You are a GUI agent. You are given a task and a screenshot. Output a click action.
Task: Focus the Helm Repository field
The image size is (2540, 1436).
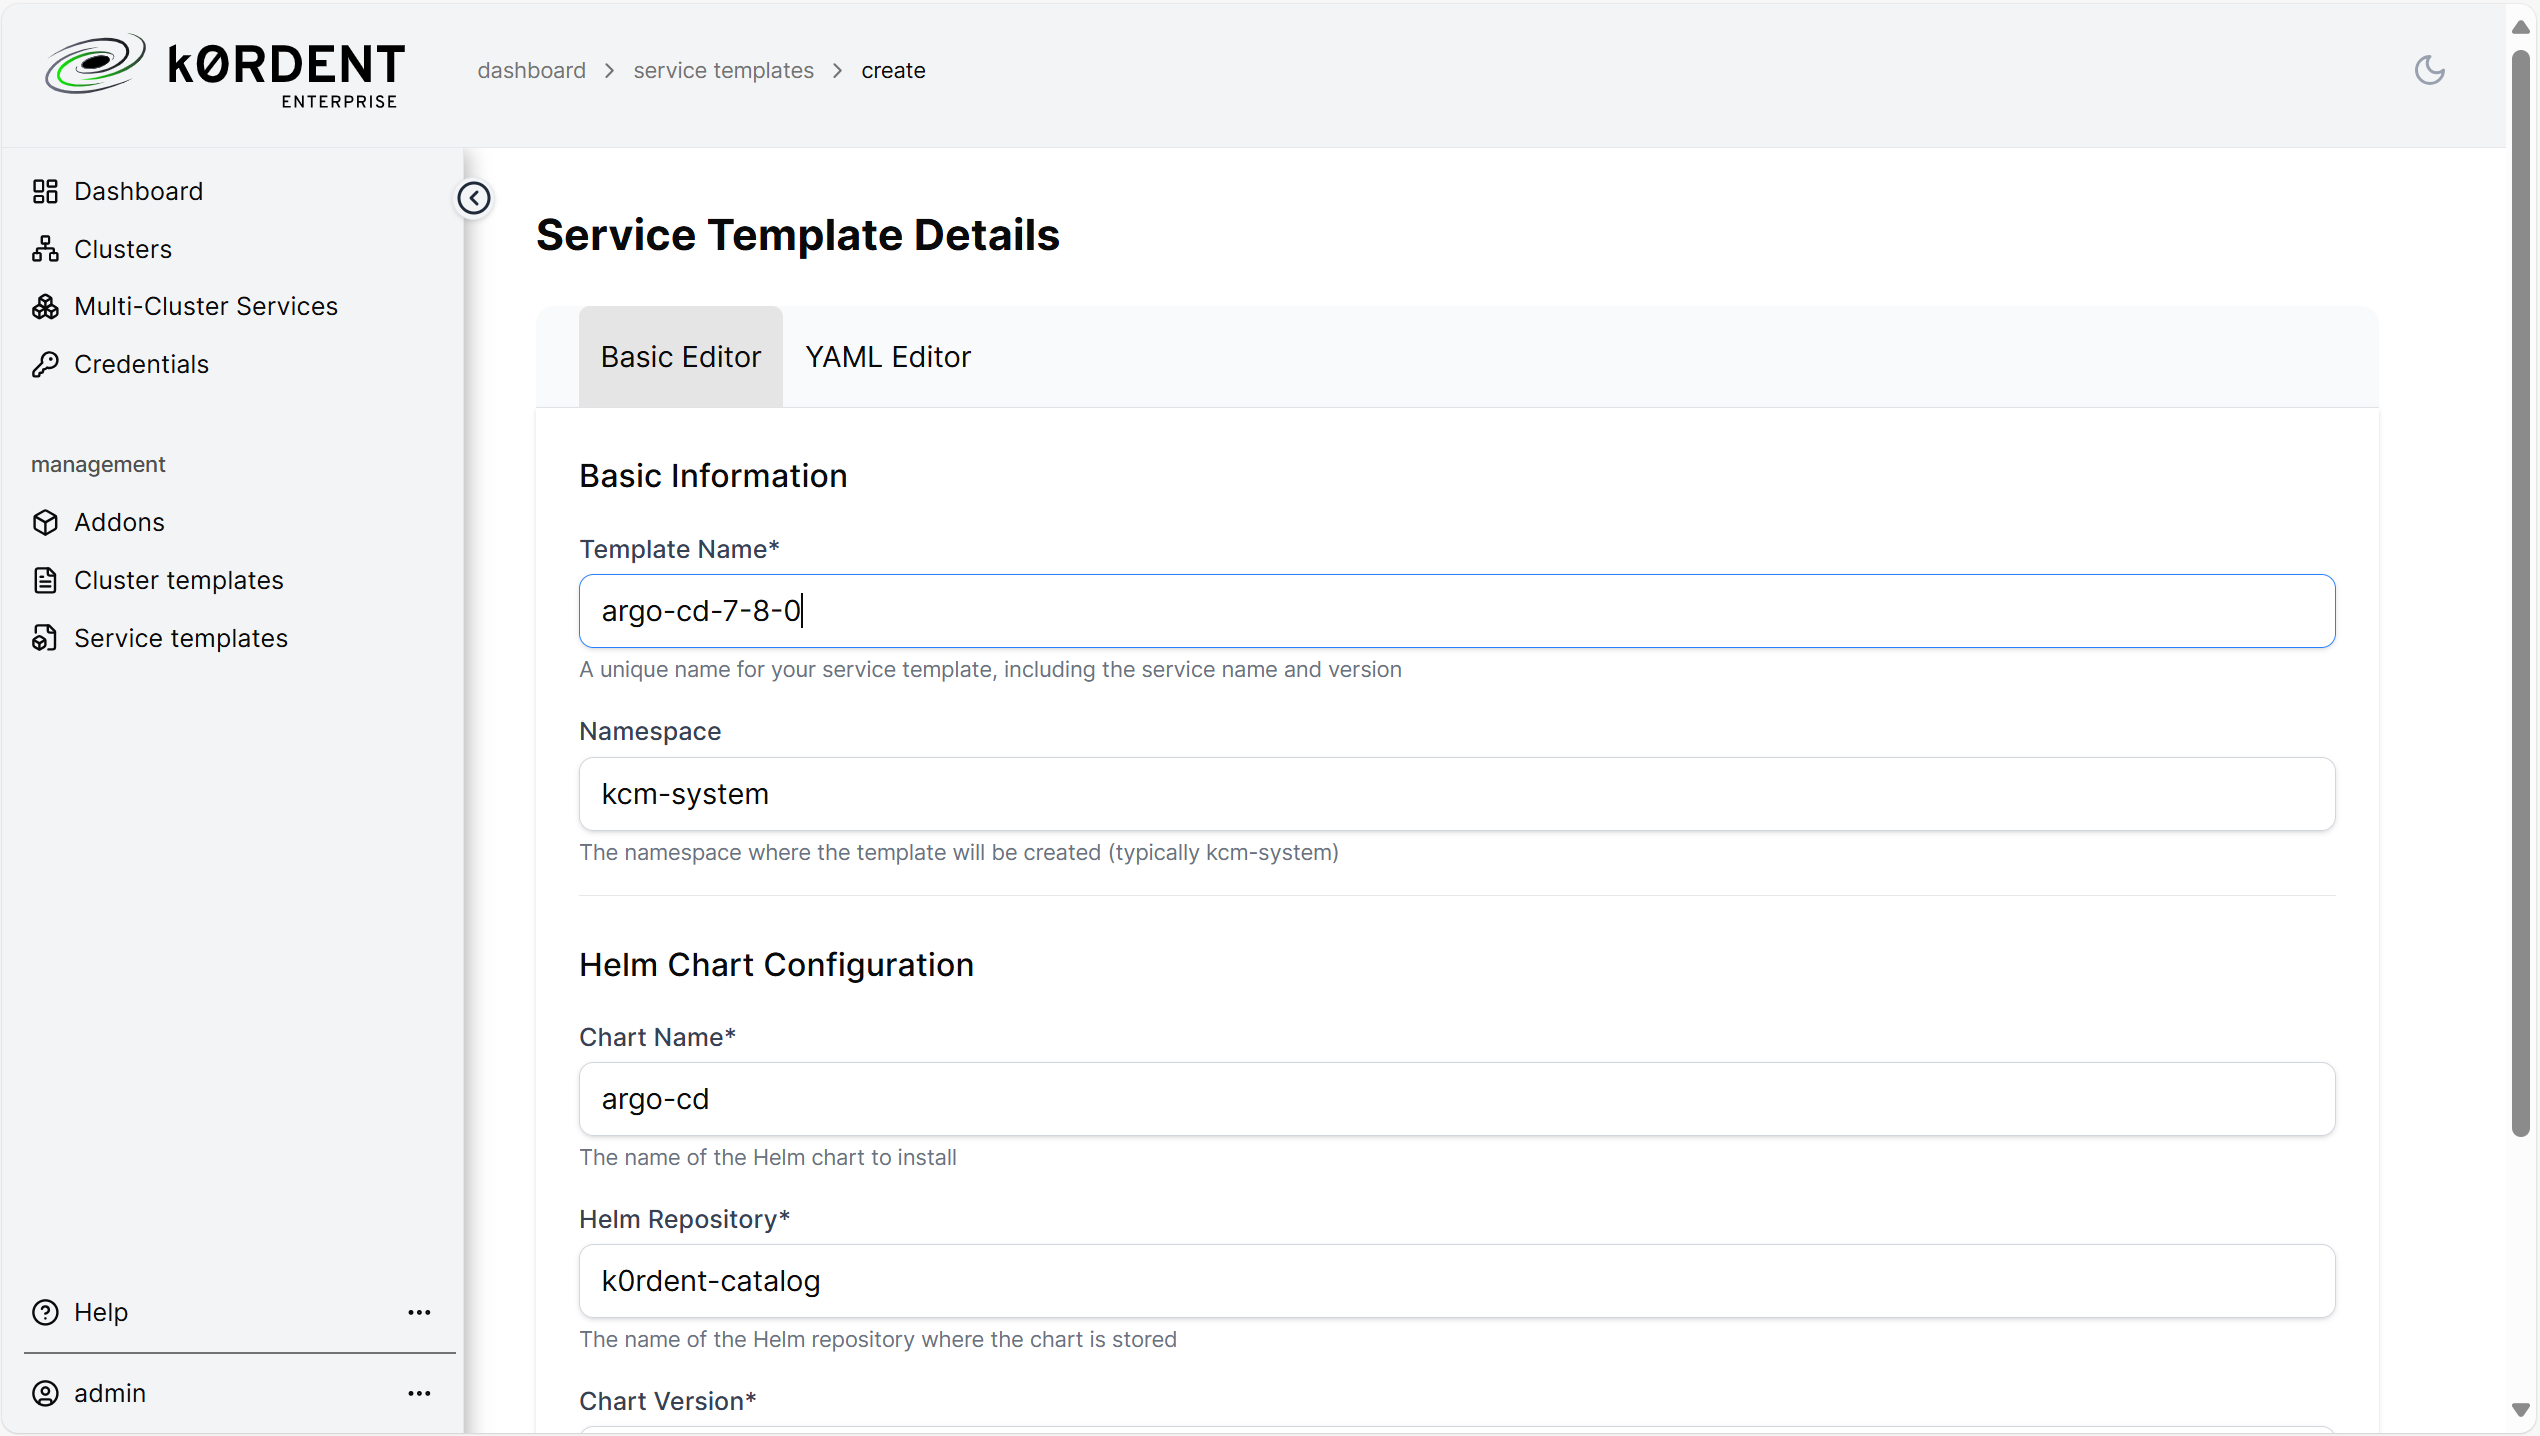(x=1457, y=1281)
